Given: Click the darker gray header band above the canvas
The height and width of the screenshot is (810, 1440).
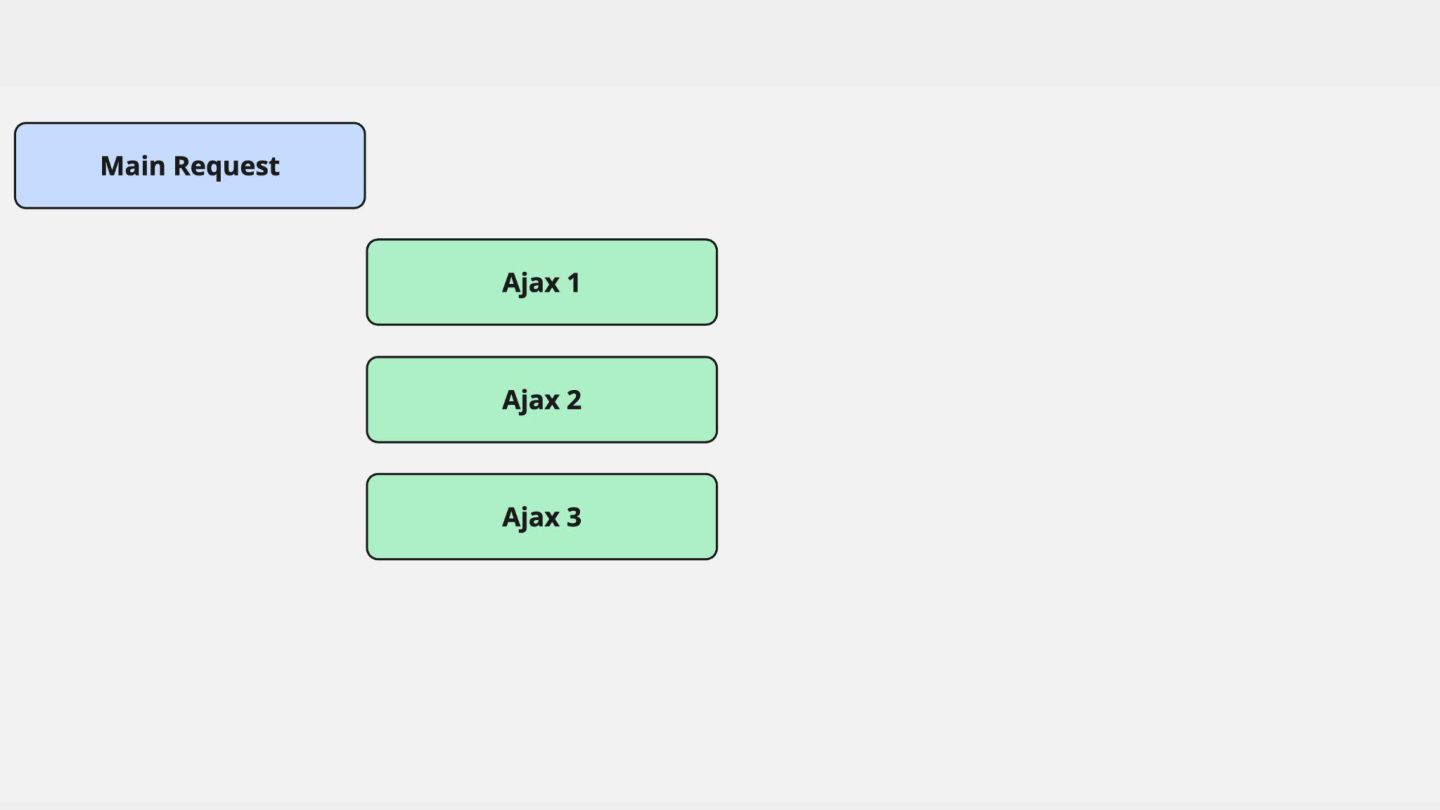Looking at the screenshot, I should click(720, 42).
